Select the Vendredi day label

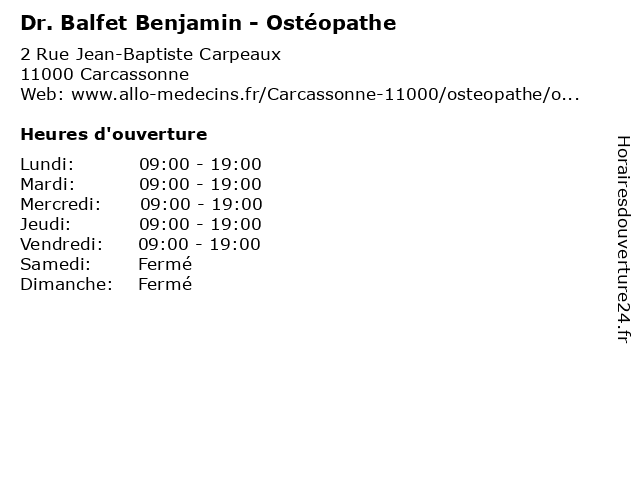pos(61,244)
